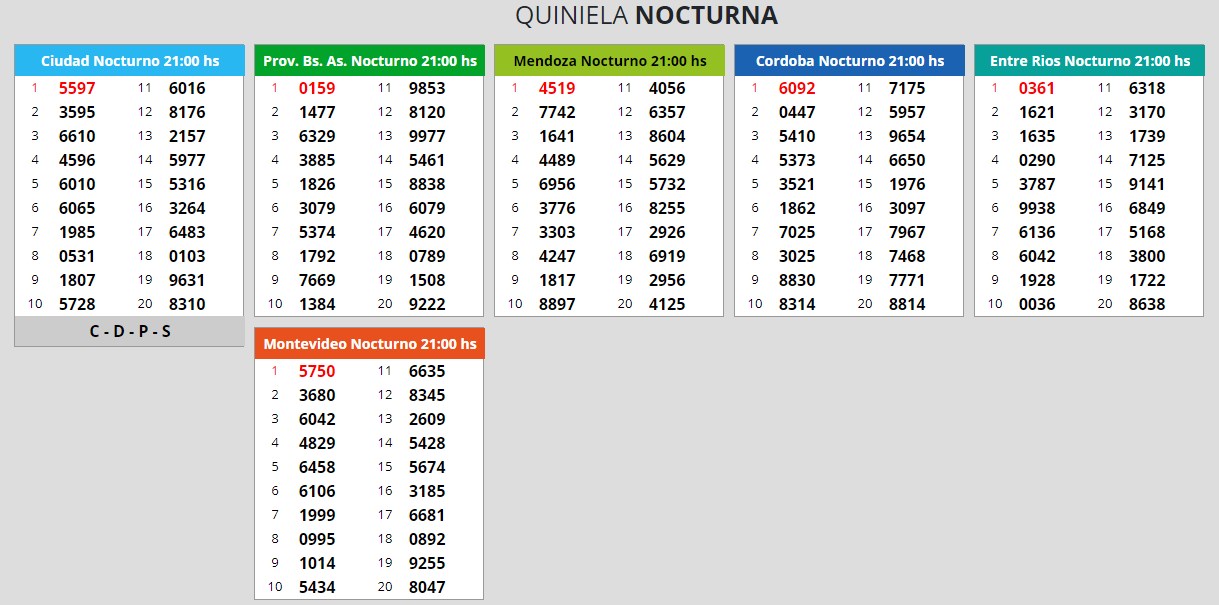Select Cordoba's red first number 6092

pyautogui.click(x=797, y=88)
